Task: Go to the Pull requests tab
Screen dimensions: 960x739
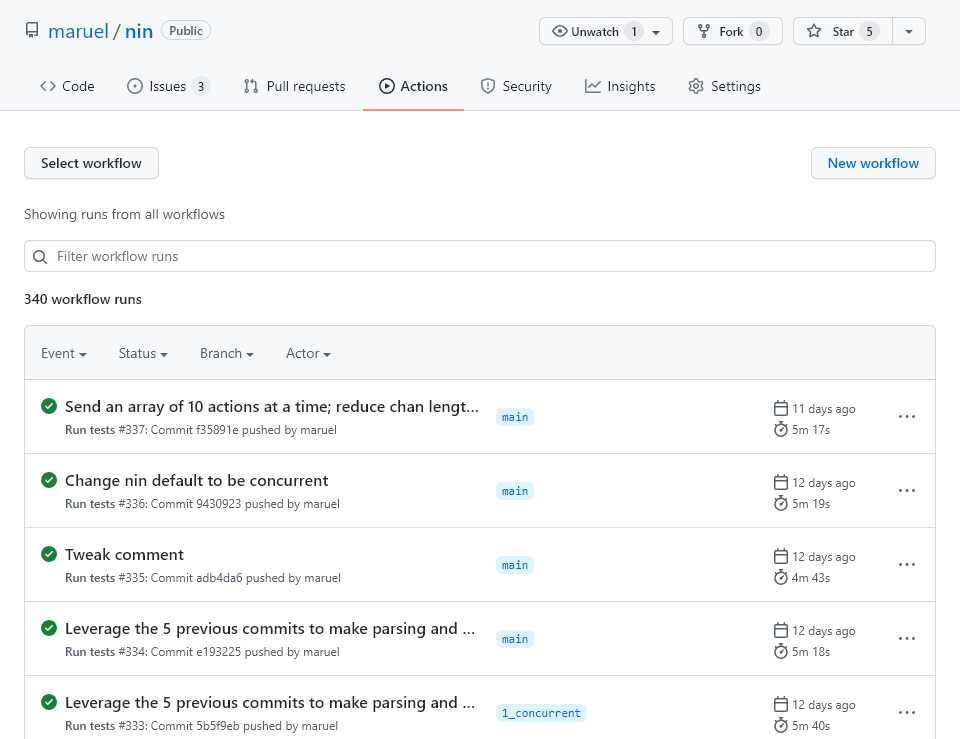Action: pyautogui.click(x=294, y=86)
